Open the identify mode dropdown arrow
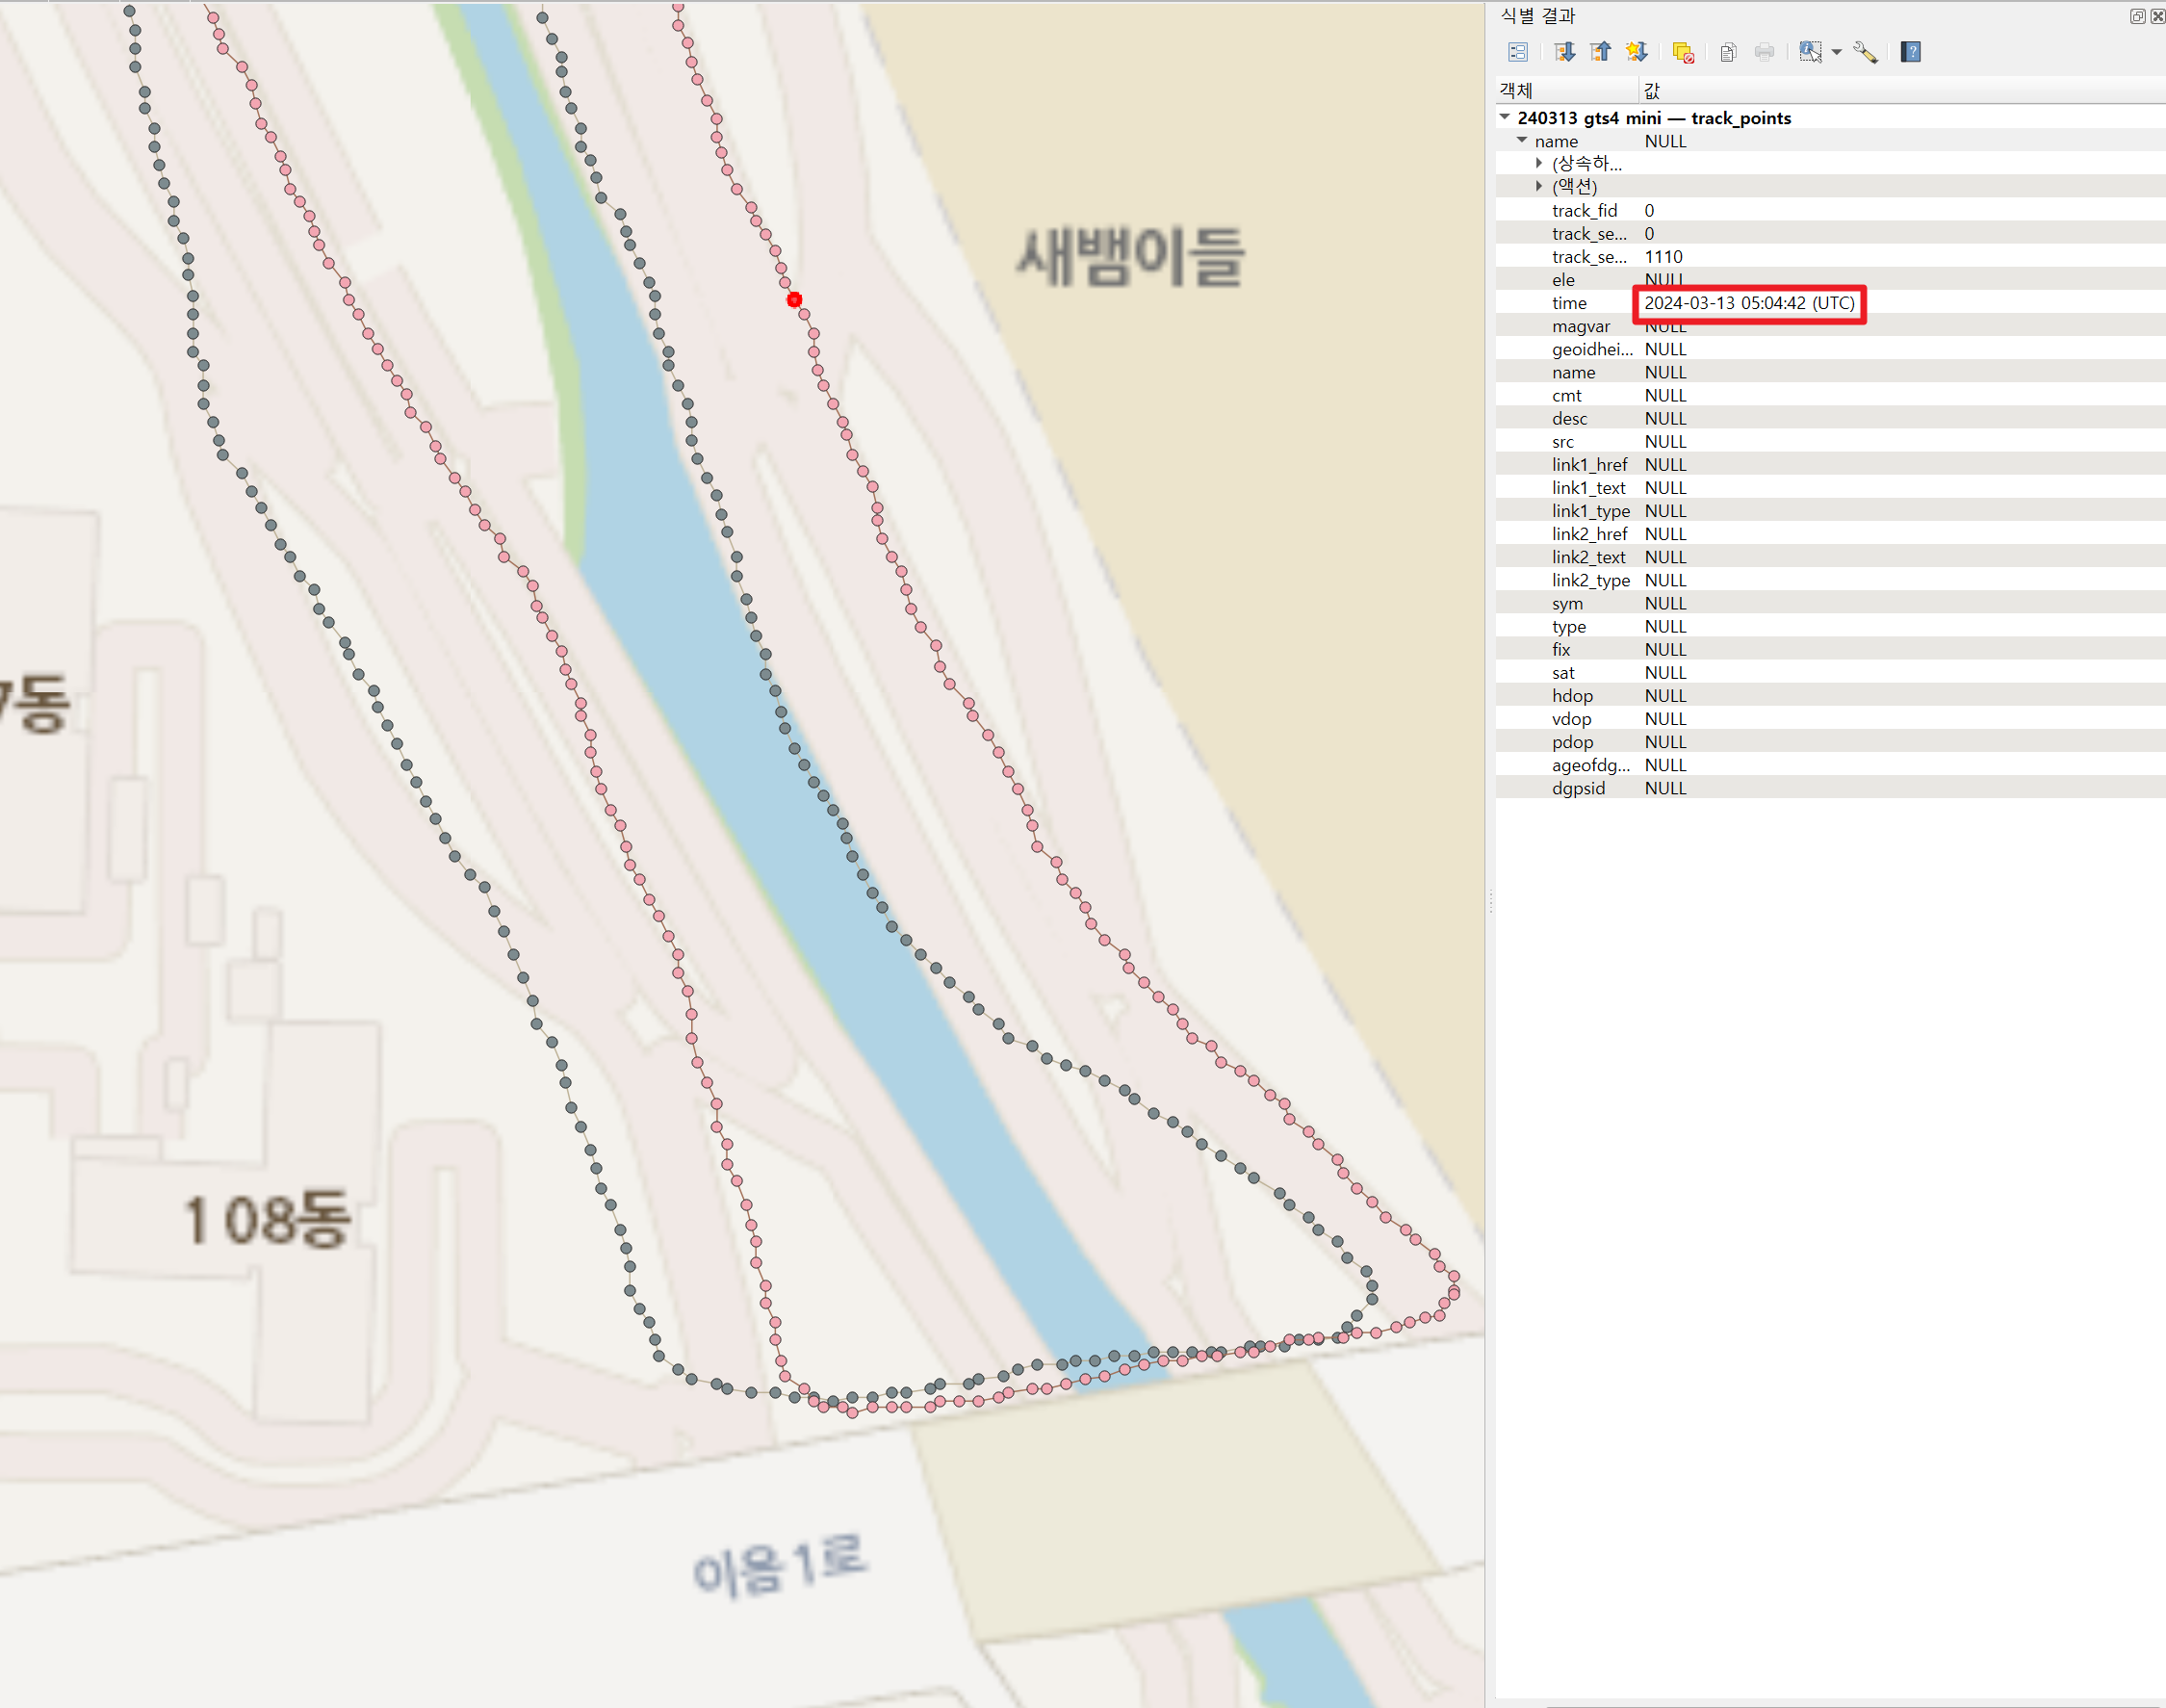The width and height of the screenshot is (2166, 1708). point(1837,52)
